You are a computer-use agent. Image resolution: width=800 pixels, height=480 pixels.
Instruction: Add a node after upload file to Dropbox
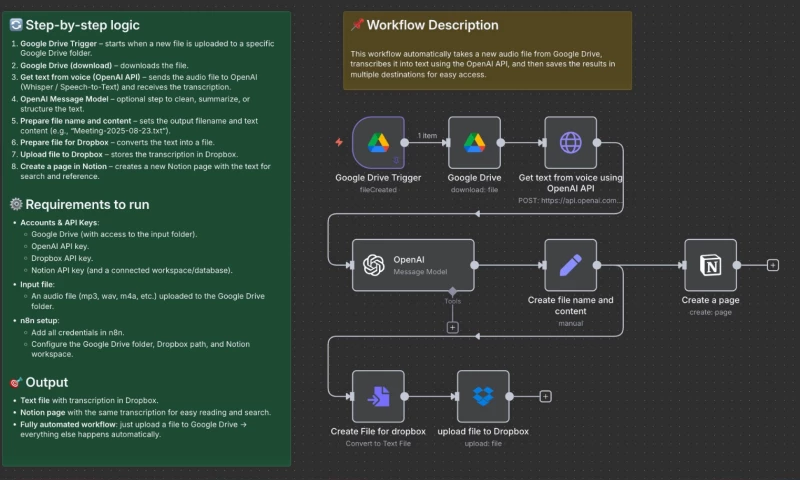pos(545,396)
